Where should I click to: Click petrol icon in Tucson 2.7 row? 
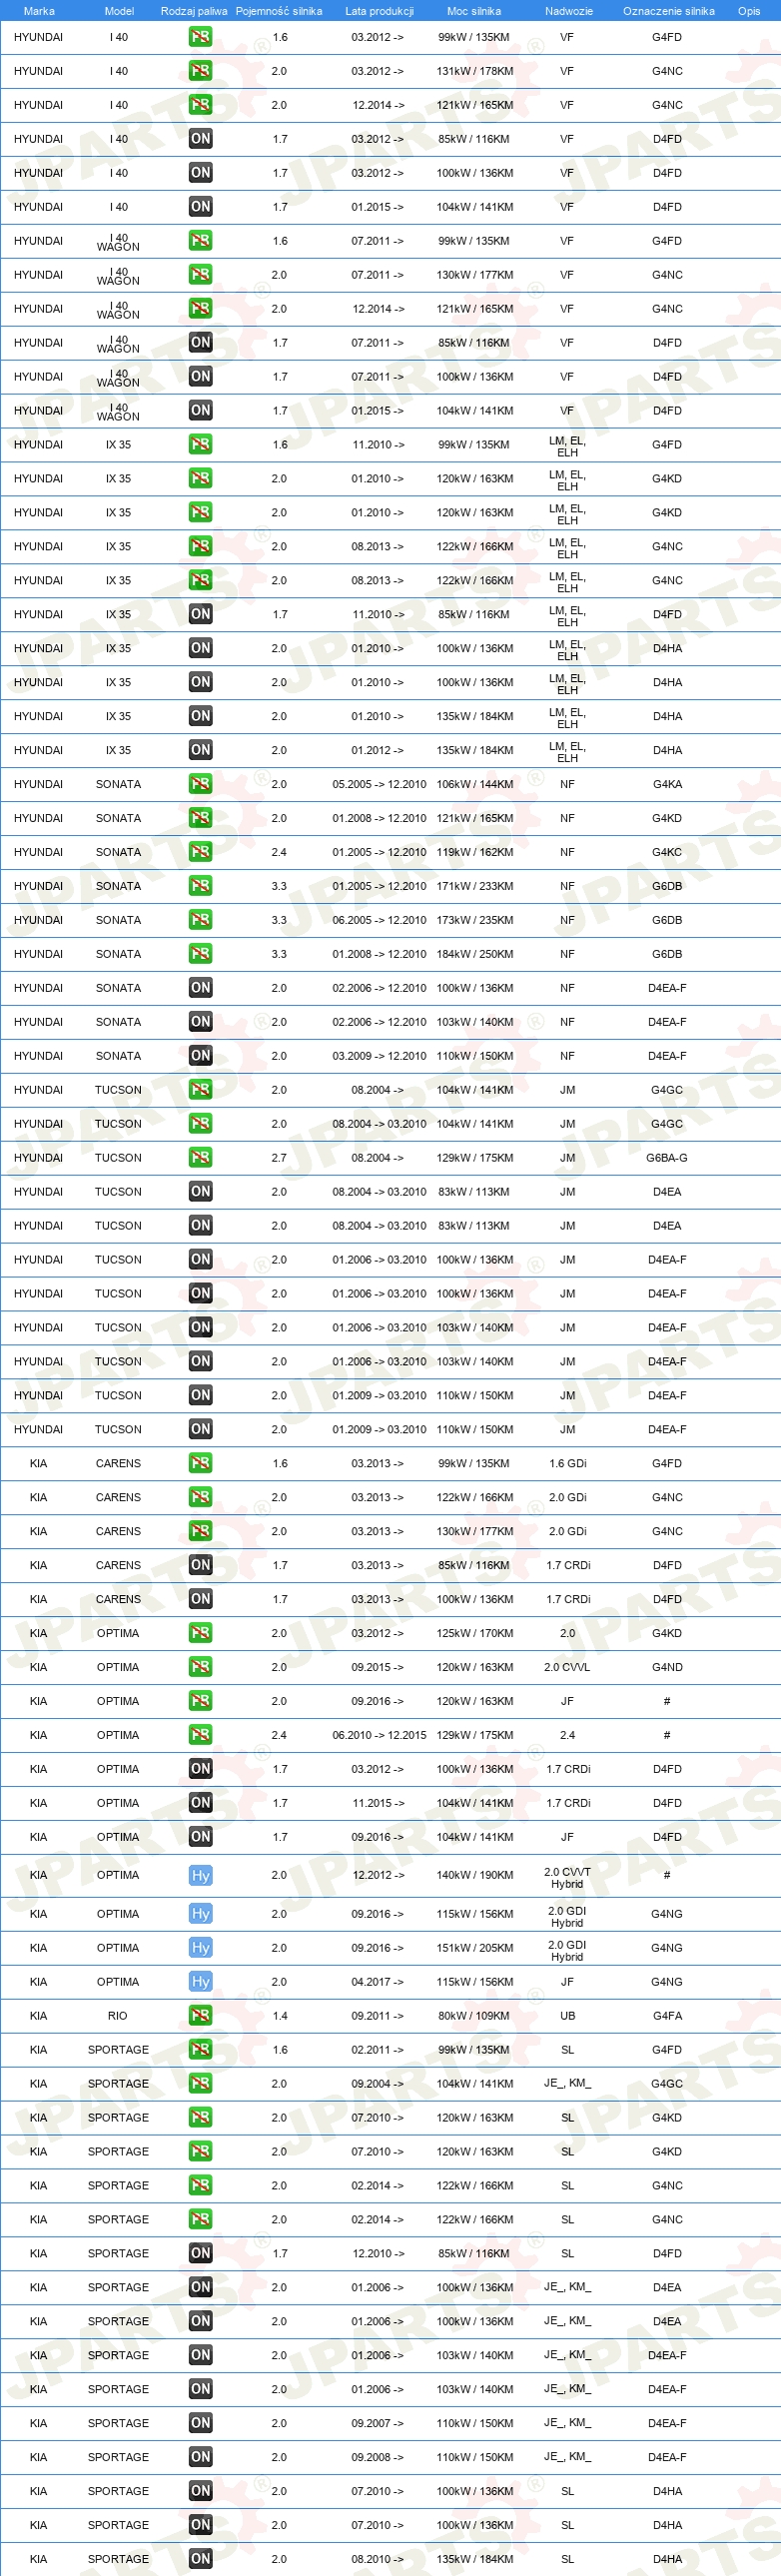(200, 1158)
